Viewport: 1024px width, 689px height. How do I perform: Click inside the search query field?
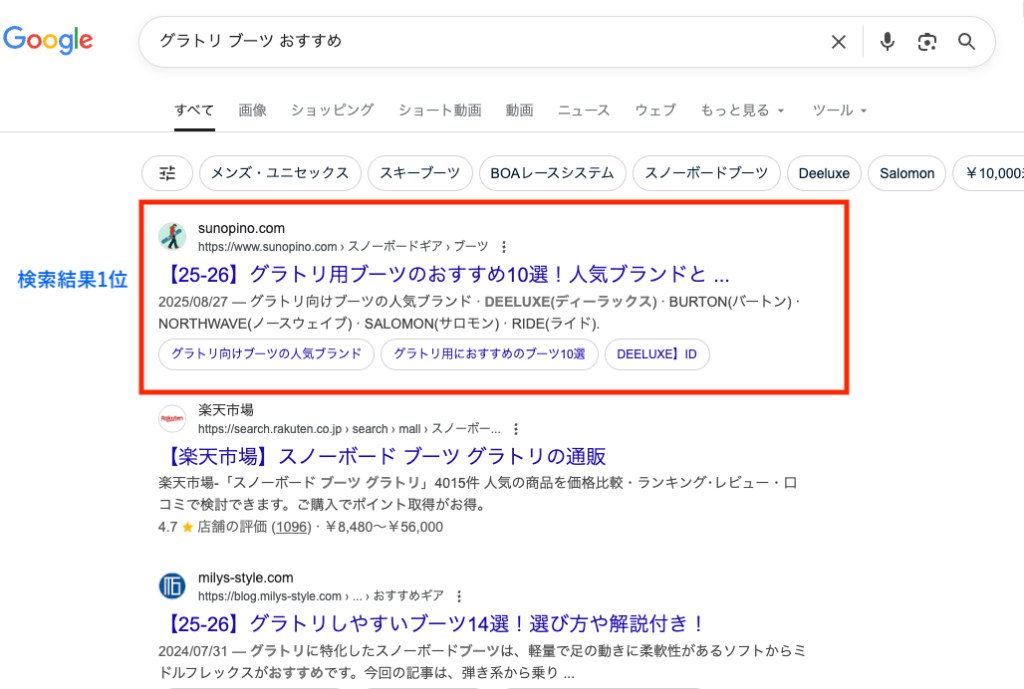pos(483,41)
